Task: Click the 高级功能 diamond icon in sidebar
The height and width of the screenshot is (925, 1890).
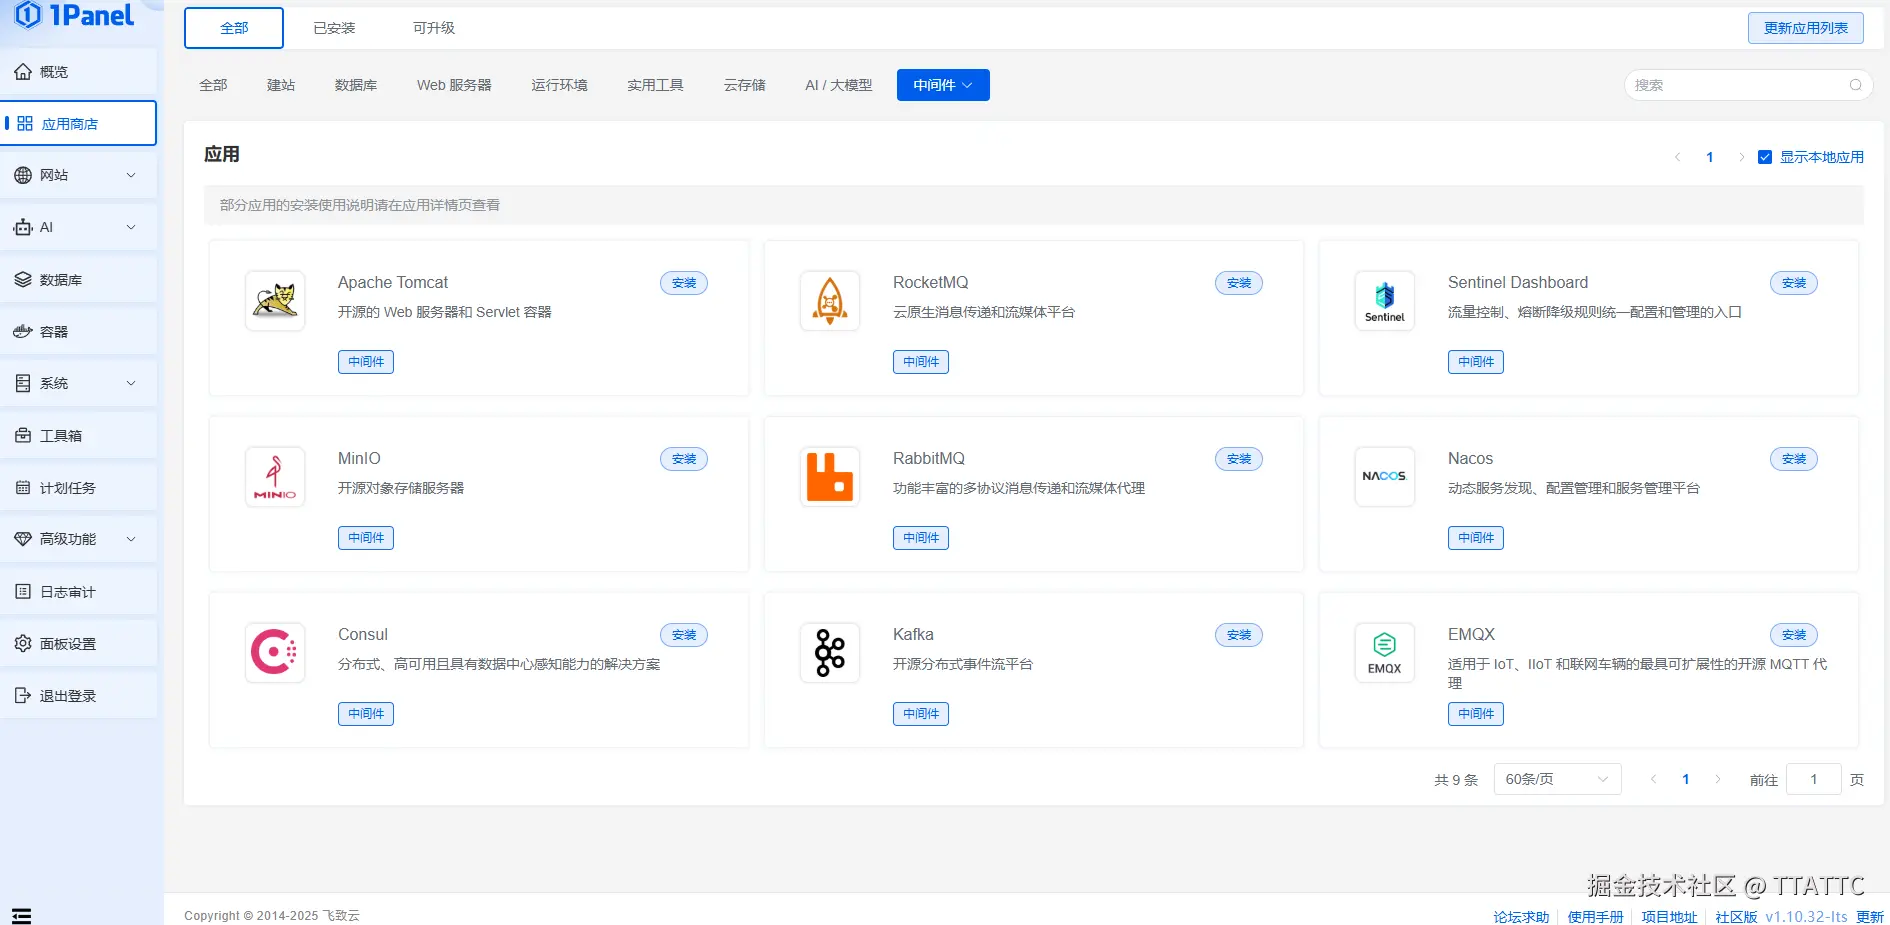Action: click(x=23, y=539)
